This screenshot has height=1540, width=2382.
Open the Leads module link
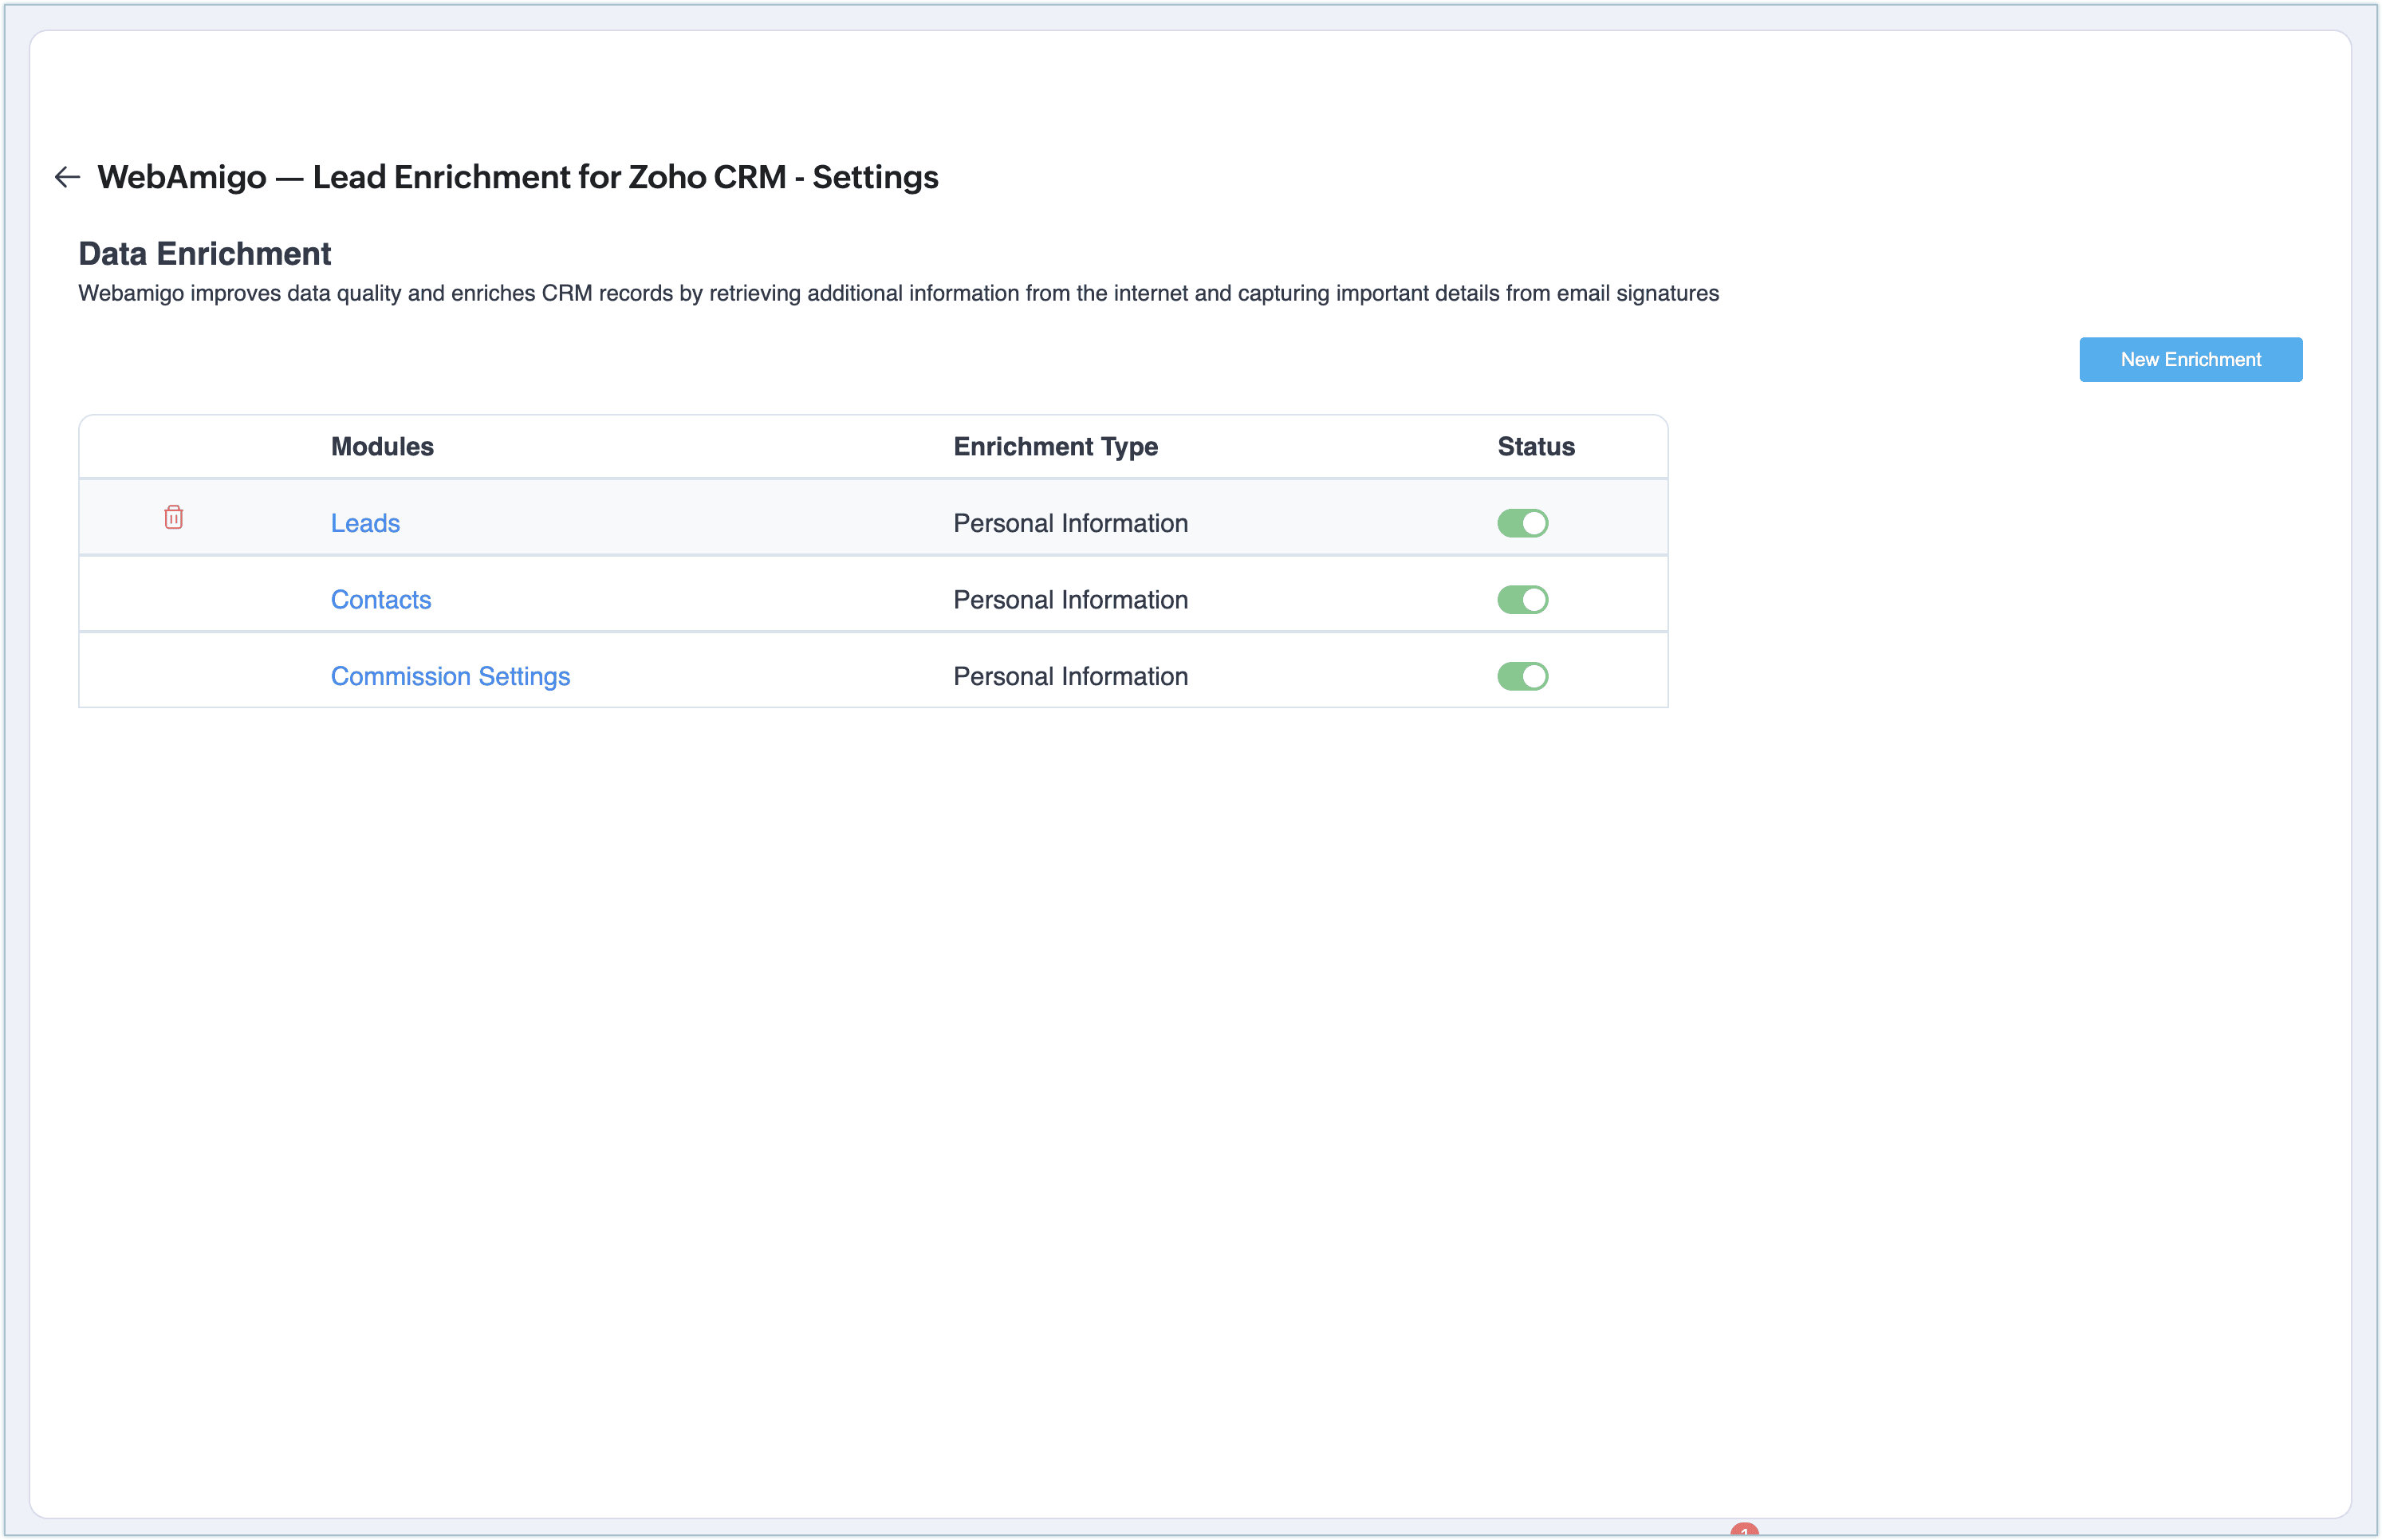coord(365,523)
